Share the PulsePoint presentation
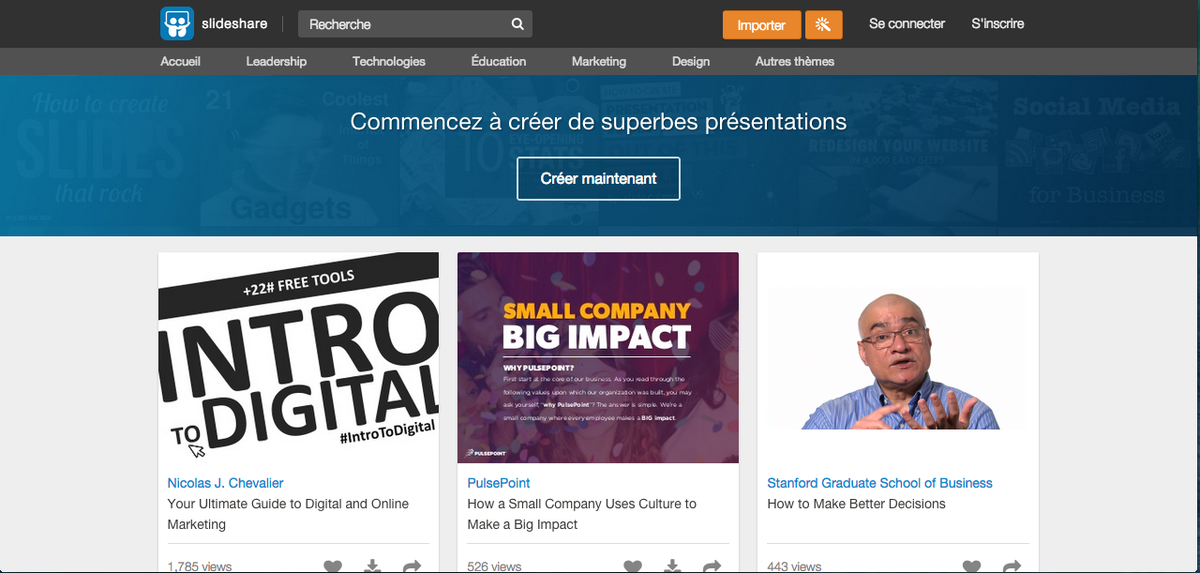 coord(711,567)
